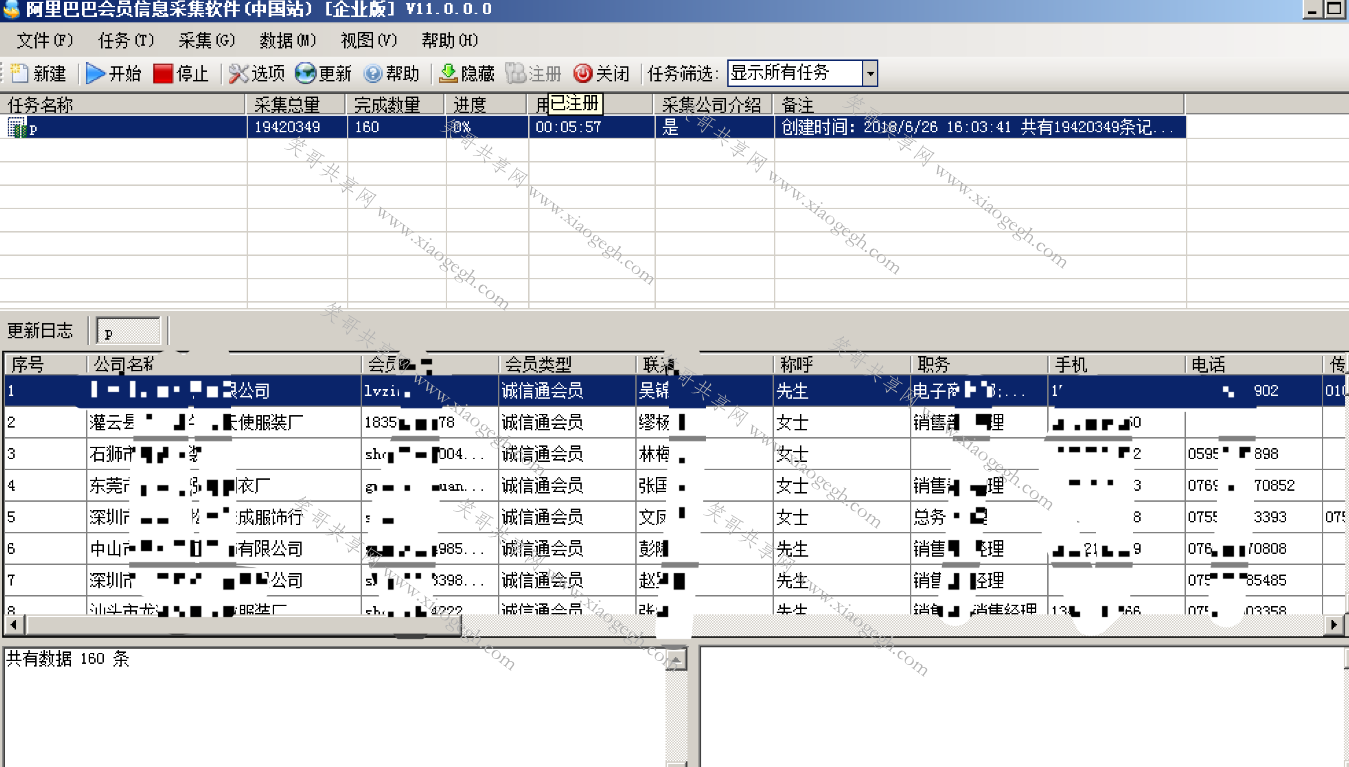Screen dimensions: 1349x767
Task: Click the red 关闭 (Close) toolbar button
Action: pyautogui.click(x=601, y=73)
